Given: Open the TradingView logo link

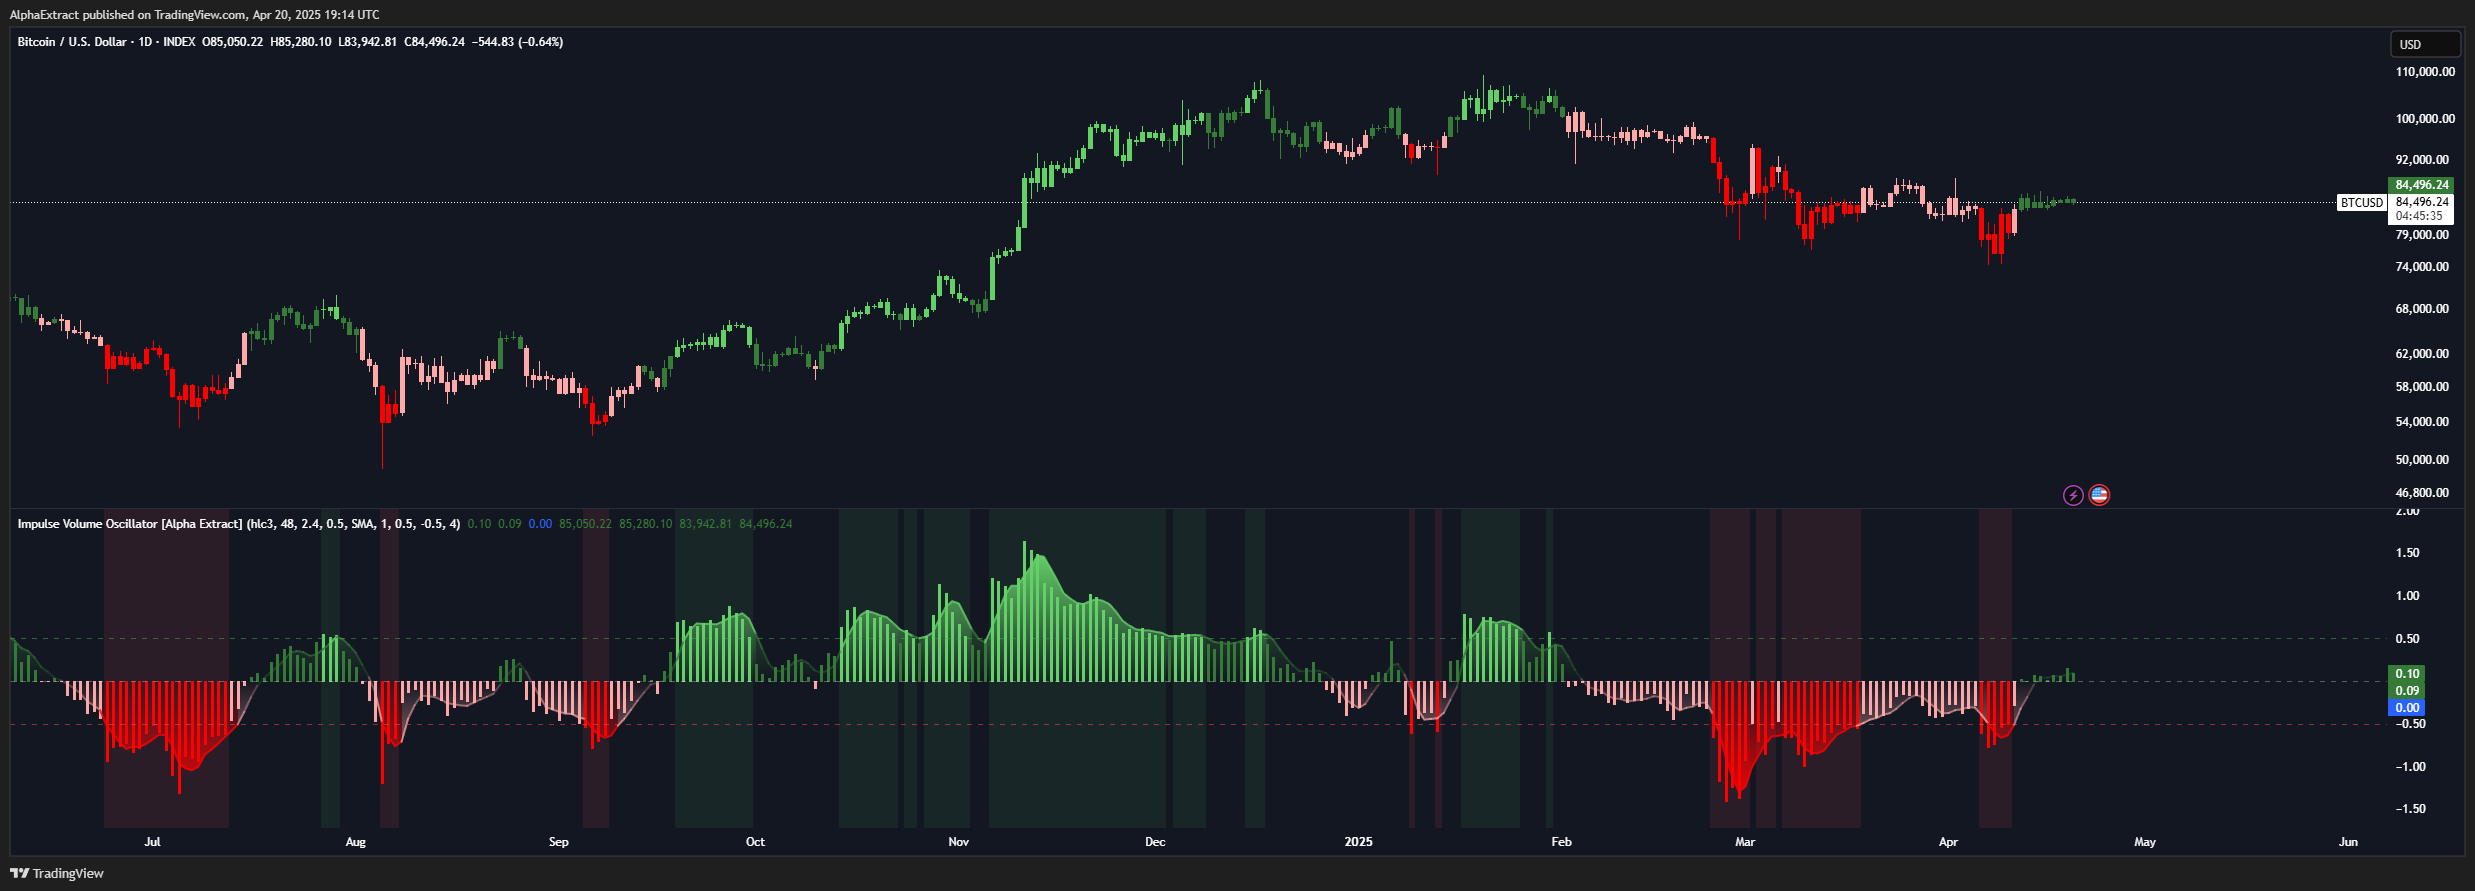Looking at the screenshot, I should (57, 873).
